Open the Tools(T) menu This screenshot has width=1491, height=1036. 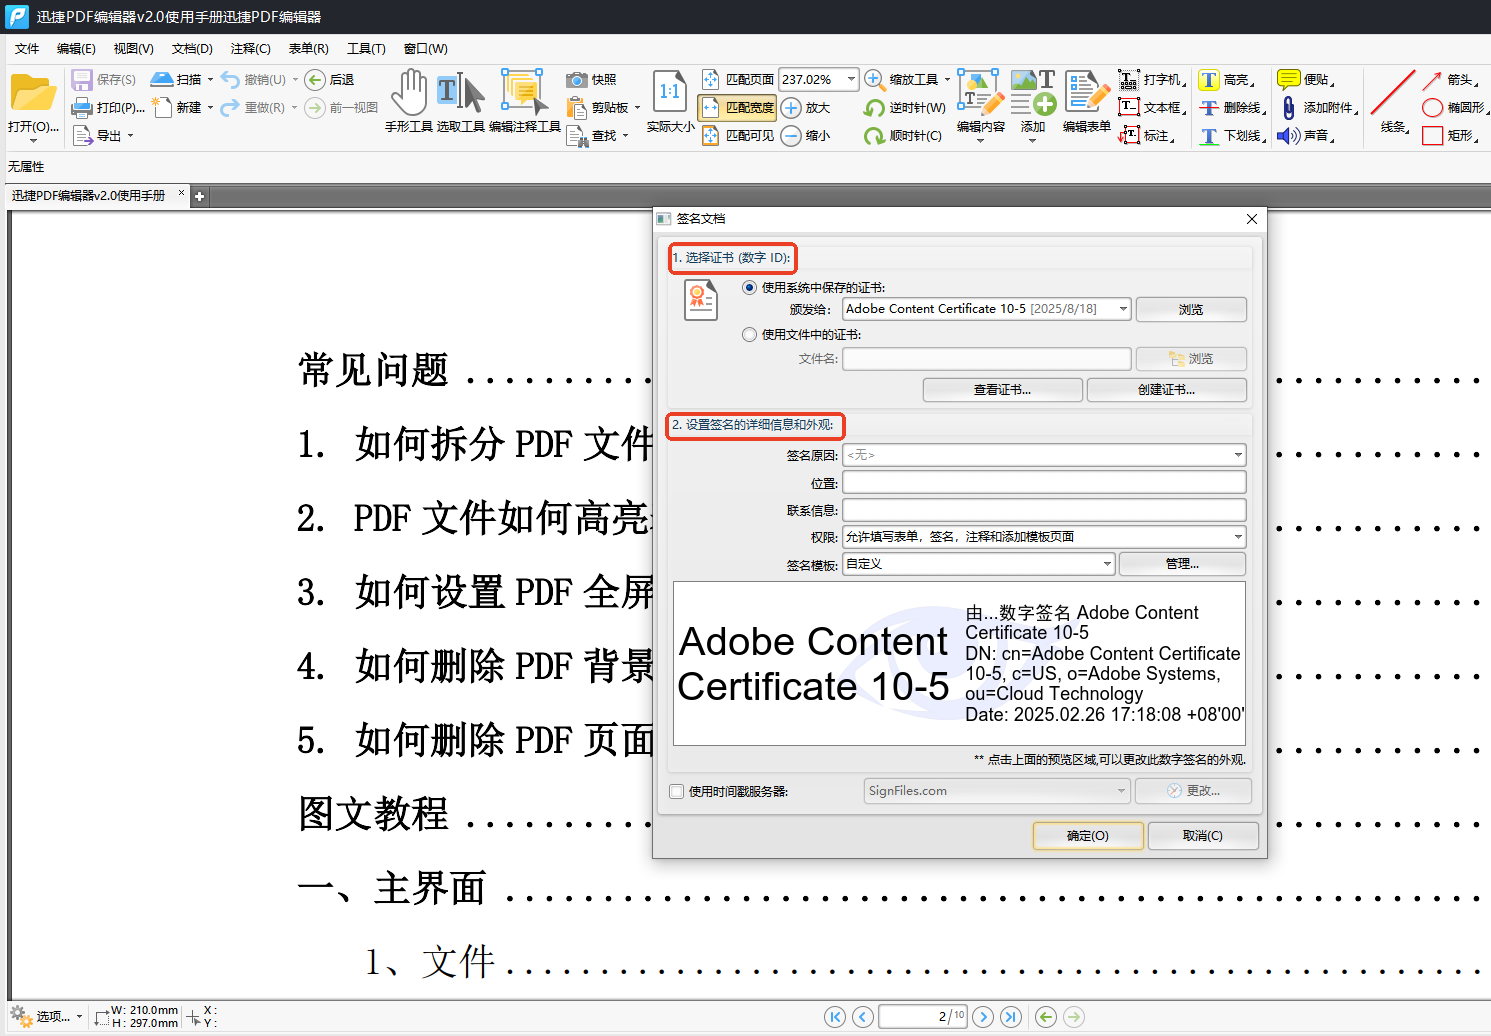pos(366,48)
